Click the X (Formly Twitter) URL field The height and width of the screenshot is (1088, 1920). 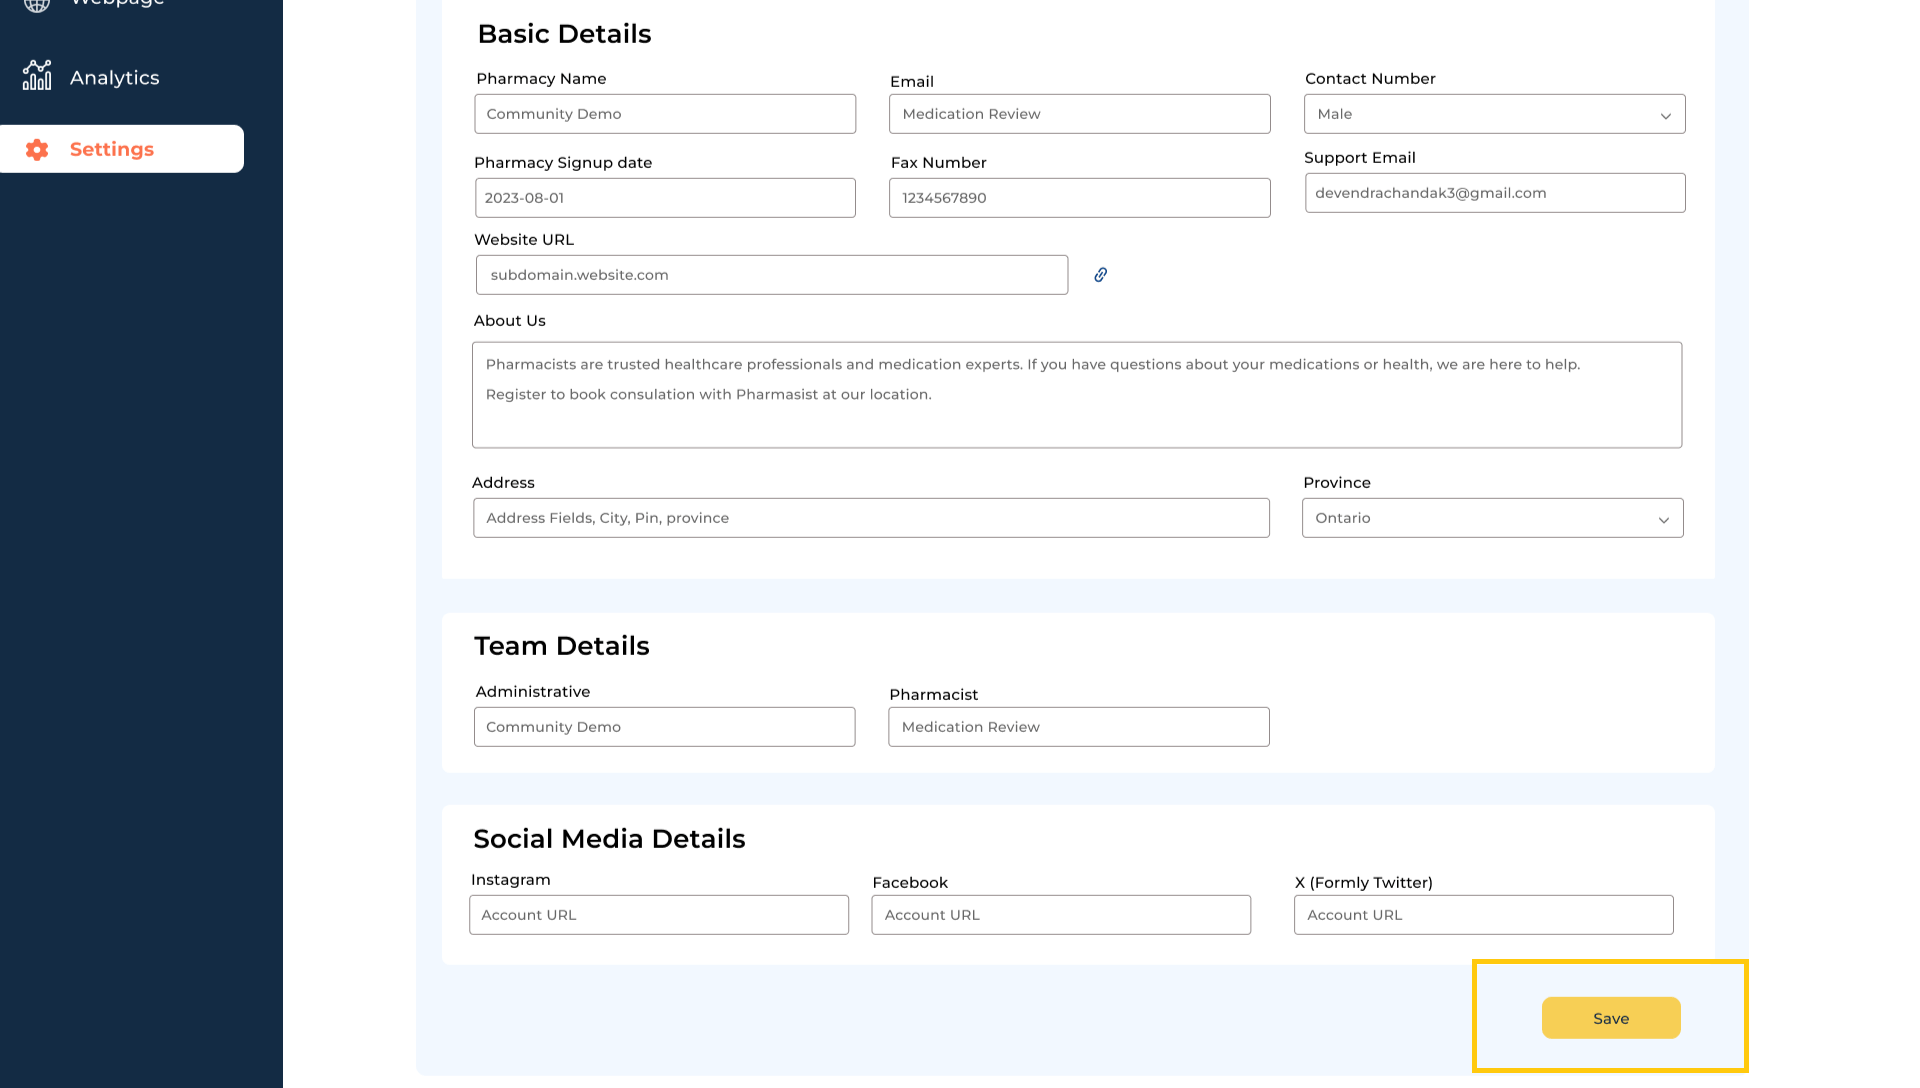(x=1482, y=915)
